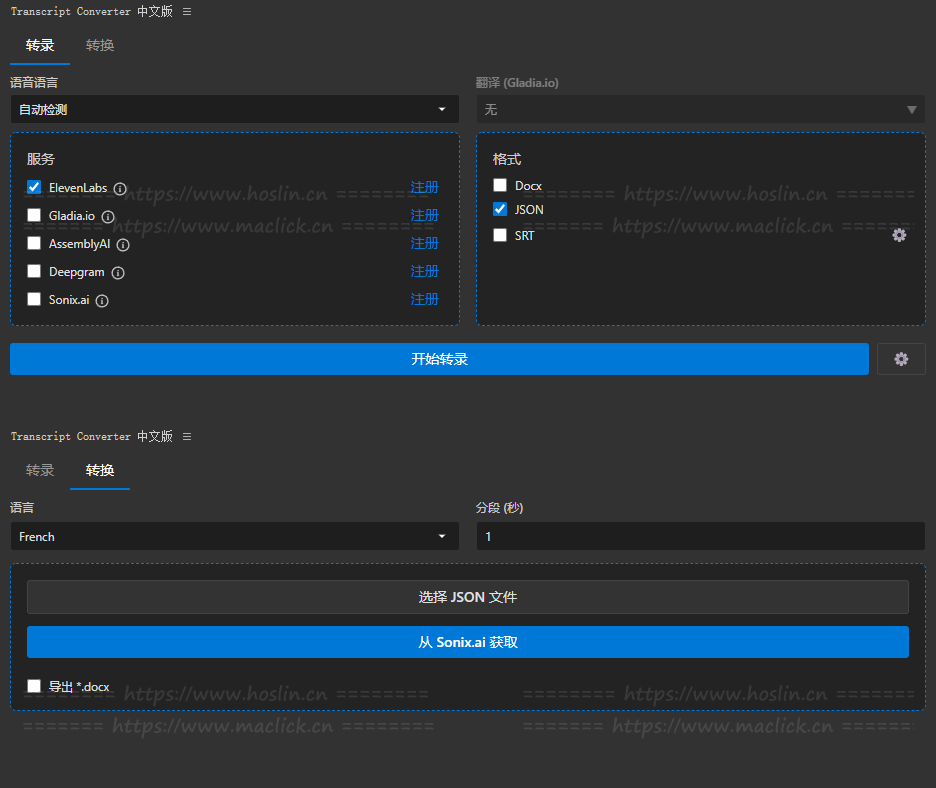Enable the Deepgram service checkbox

[34, 271]
